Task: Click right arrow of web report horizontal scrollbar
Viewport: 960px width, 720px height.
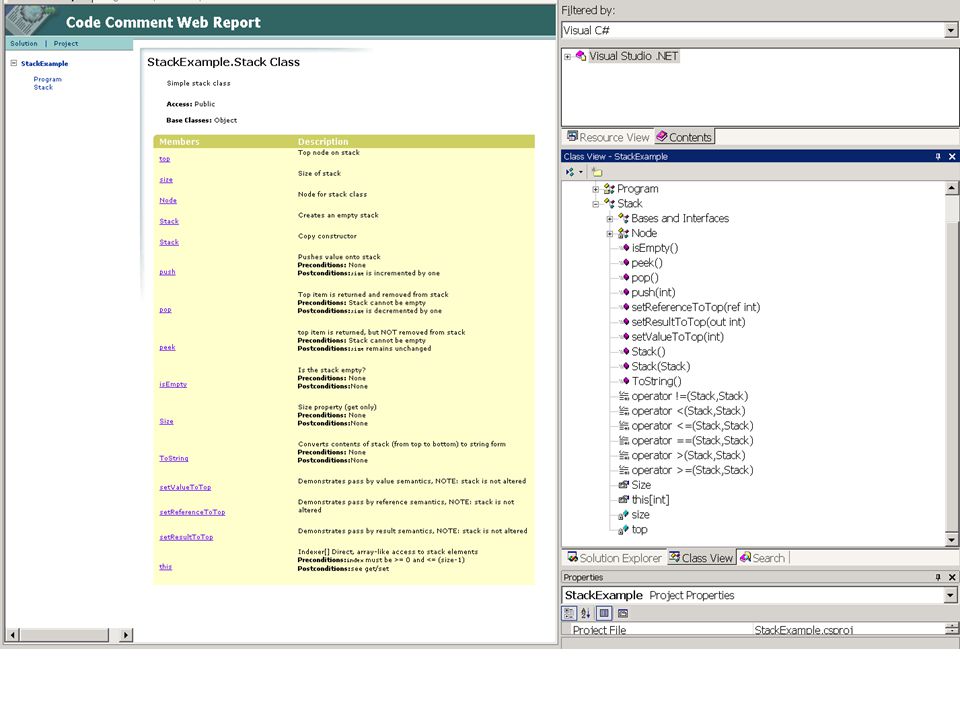Action: [126, 635]
